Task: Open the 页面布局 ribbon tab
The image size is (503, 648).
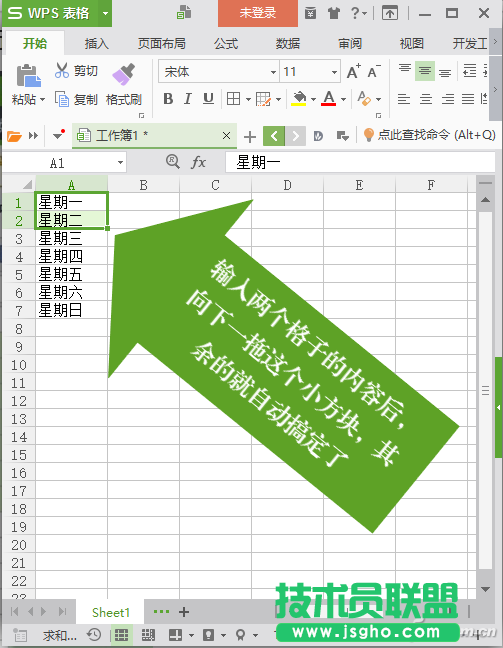Action: click(162, 43)
